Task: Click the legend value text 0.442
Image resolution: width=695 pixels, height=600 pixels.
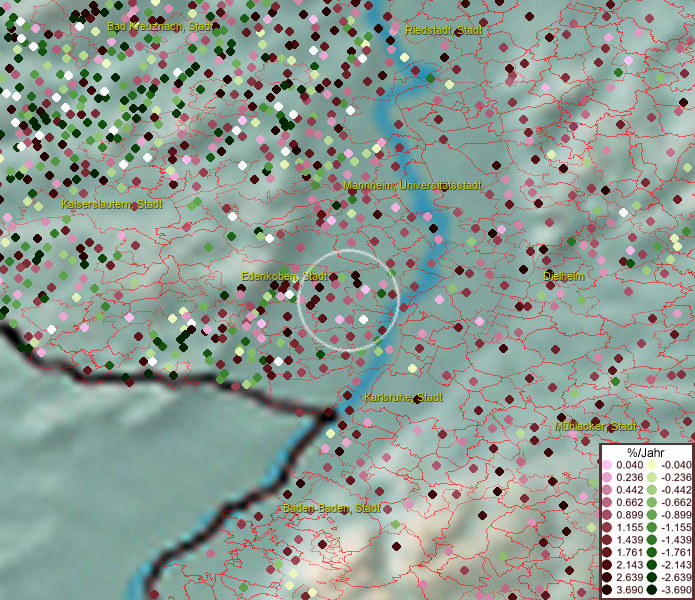Action: pos(629,490)
